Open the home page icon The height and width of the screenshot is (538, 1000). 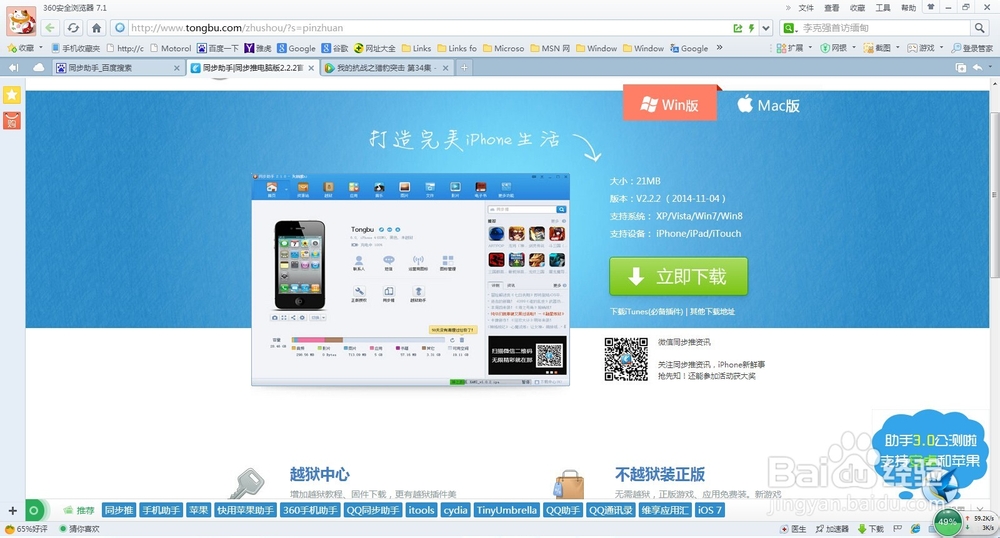[x=96, y=28]
